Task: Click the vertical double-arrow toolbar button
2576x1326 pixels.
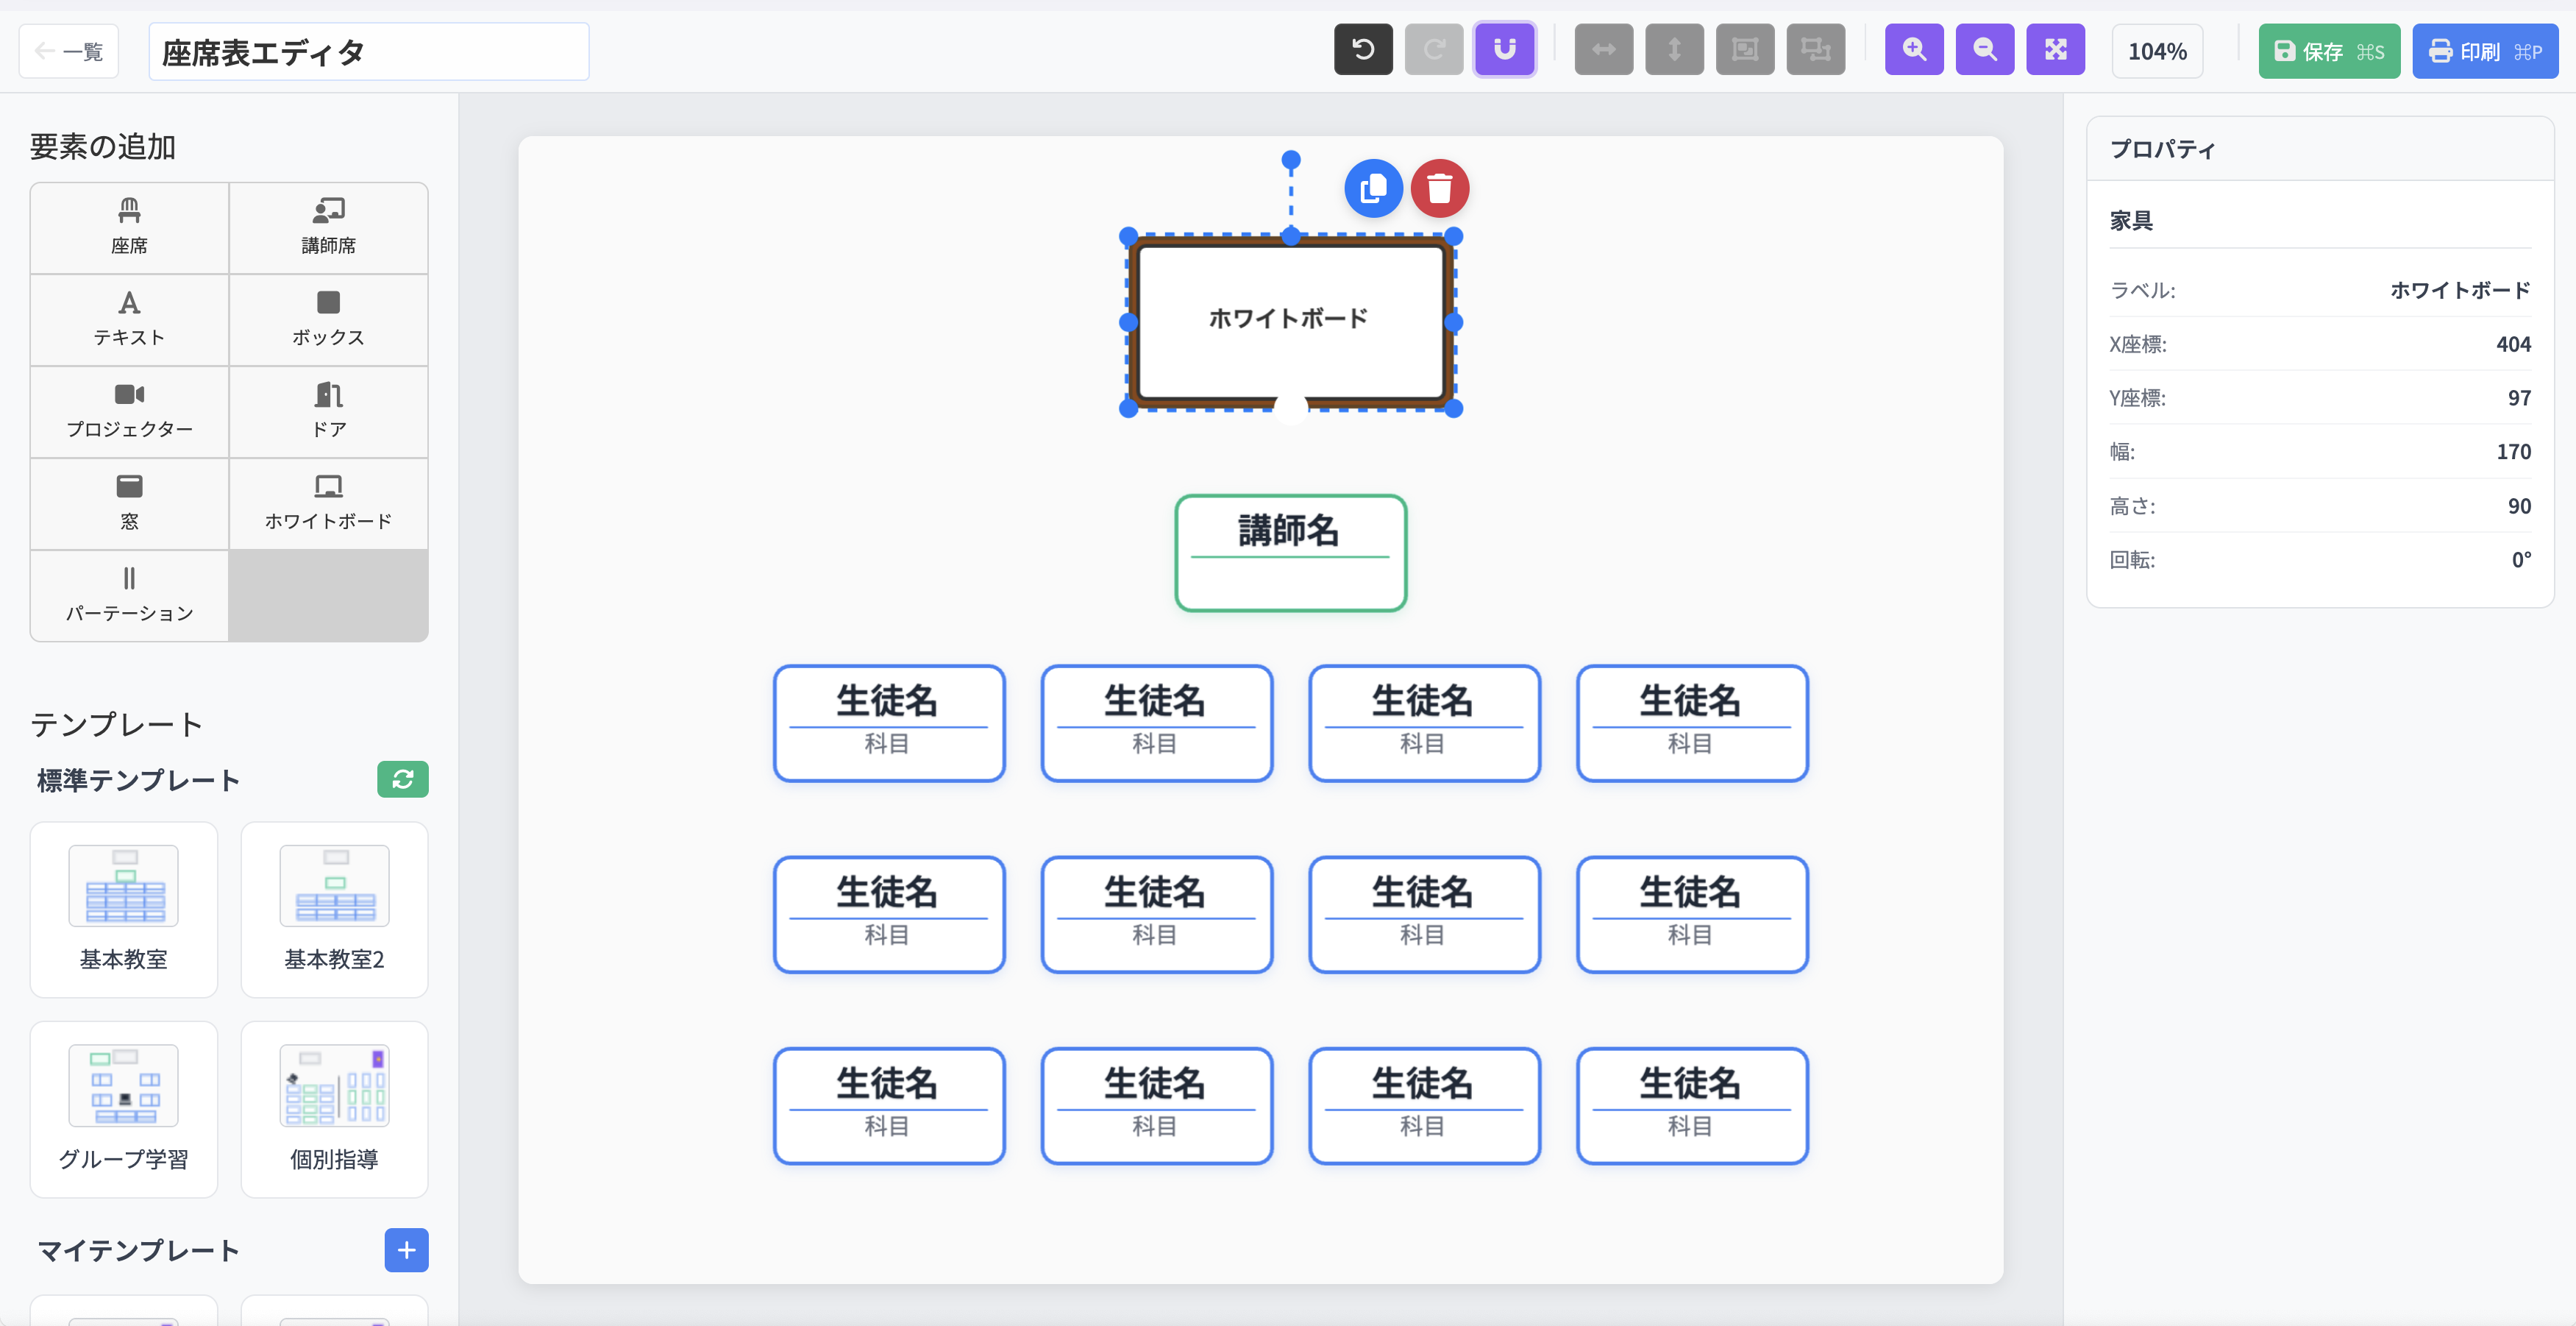Action: [x=1674, y=50]
